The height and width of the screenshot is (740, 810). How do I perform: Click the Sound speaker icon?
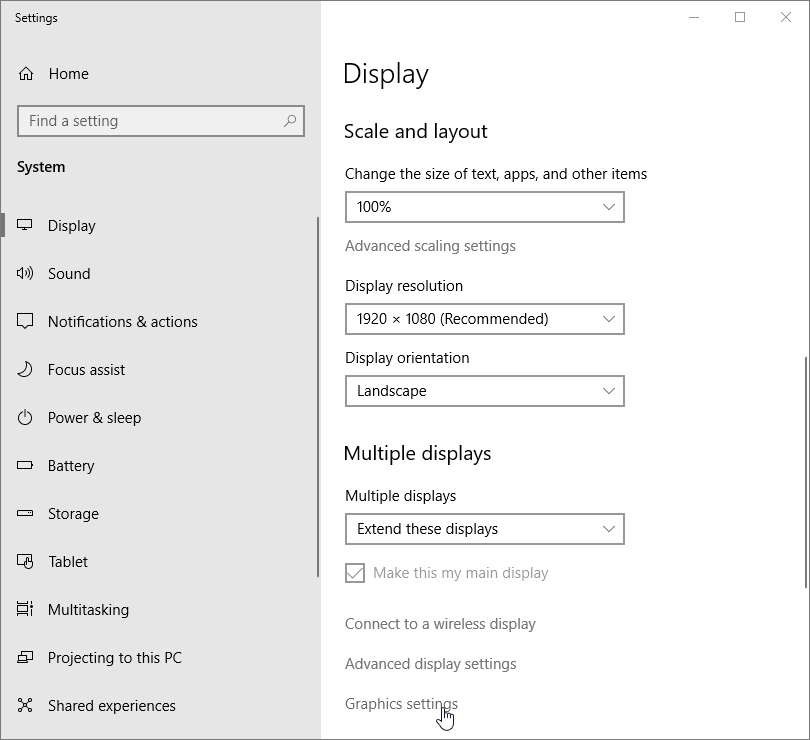point(26,274)
